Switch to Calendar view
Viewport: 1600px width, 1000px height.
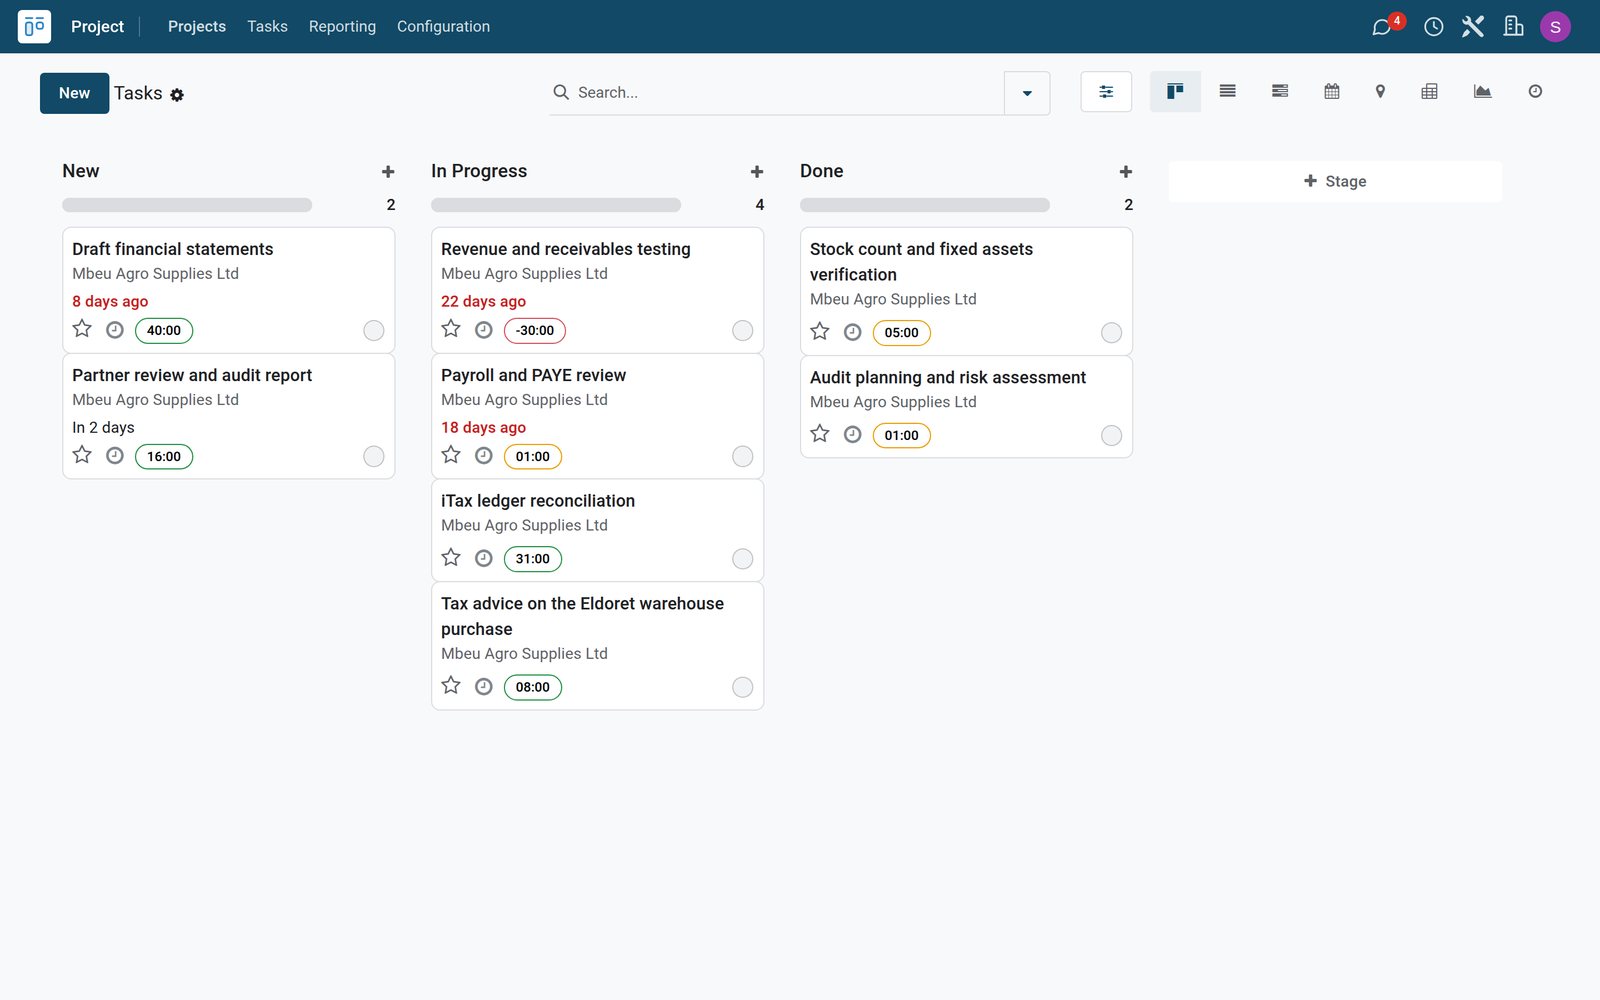pos(1332,92)
